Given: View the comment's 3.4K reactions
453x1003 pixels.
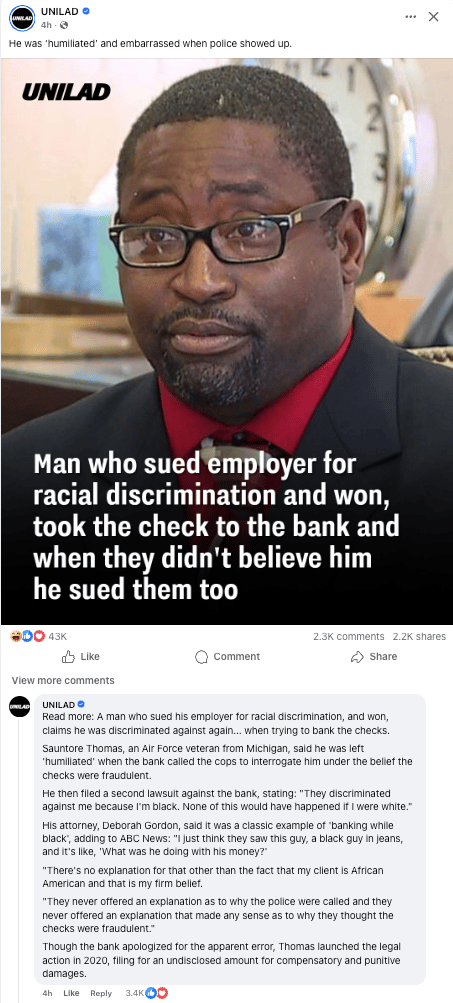Looking at the screenshot, I should [x=146, y=993].
